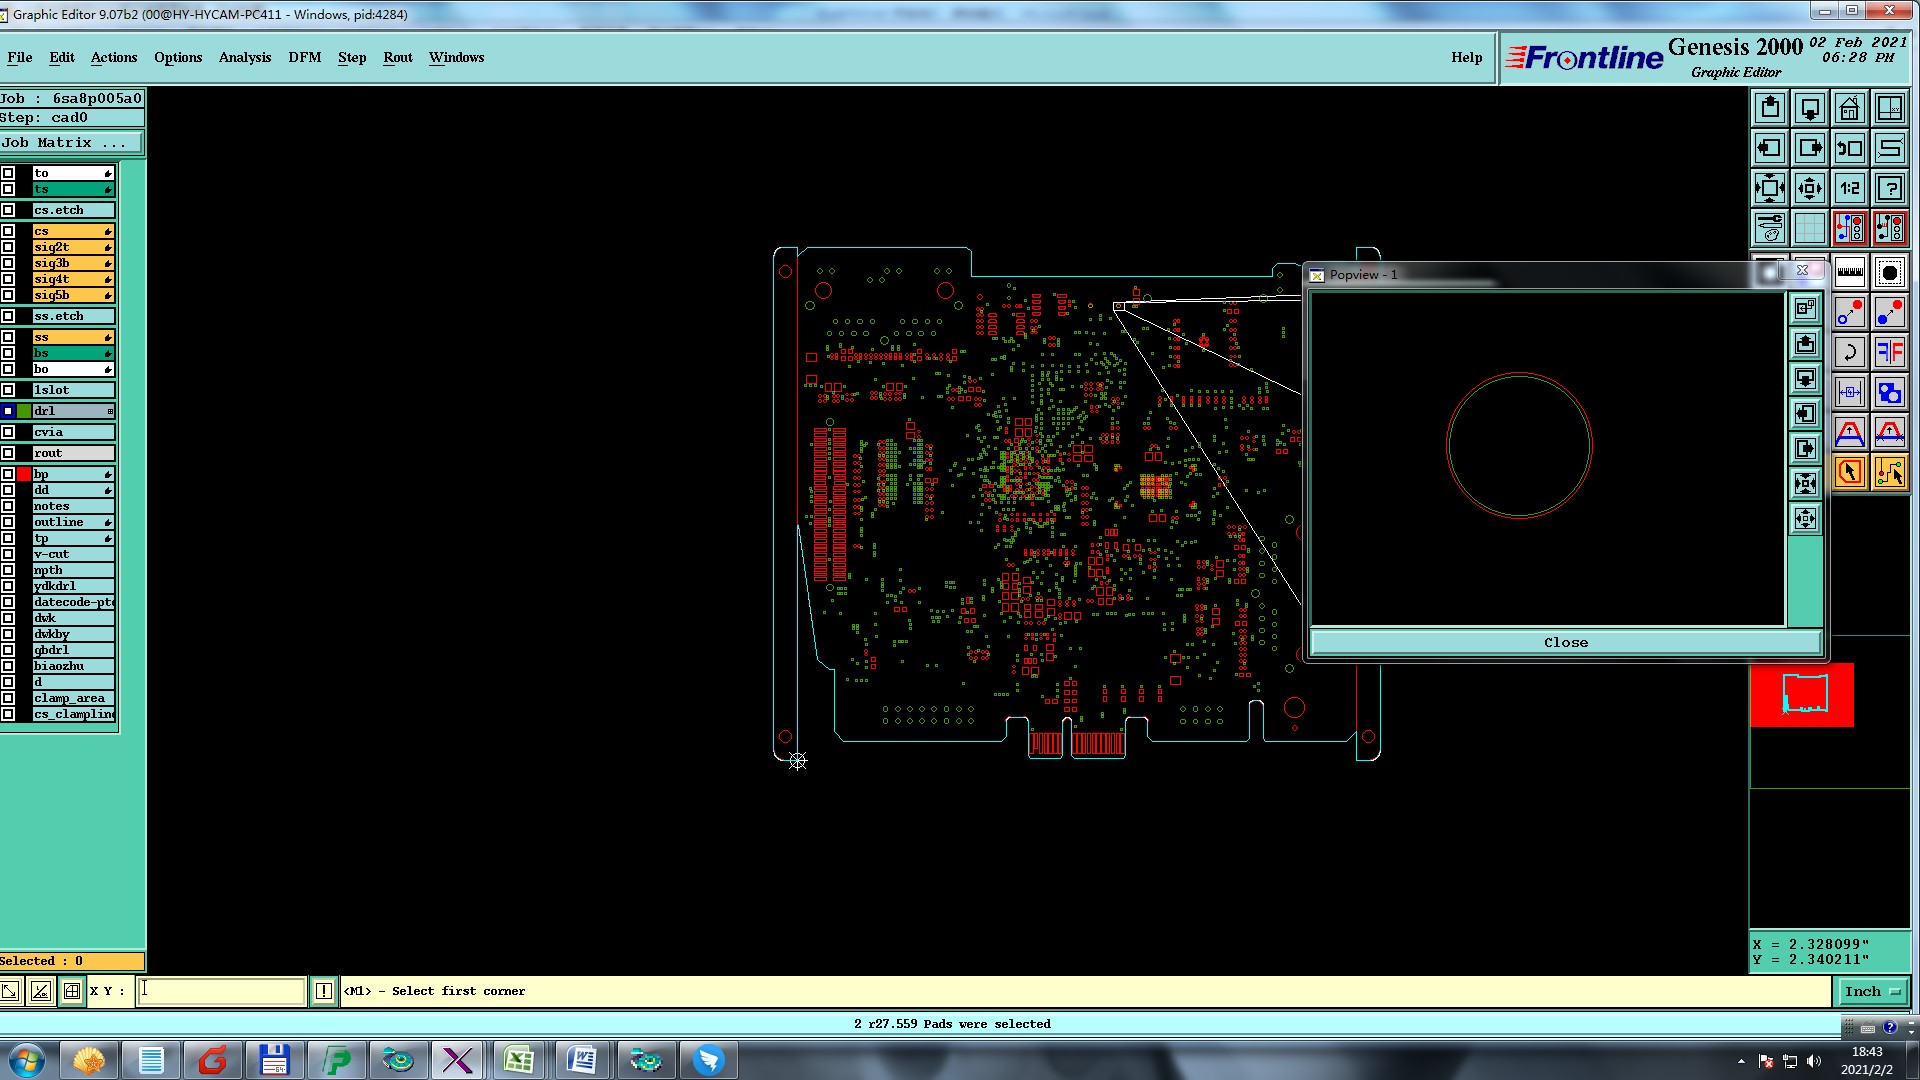Click the red bp layer color swatch
Viewport: 1920px width, 1080px height.
click(24, 474)
